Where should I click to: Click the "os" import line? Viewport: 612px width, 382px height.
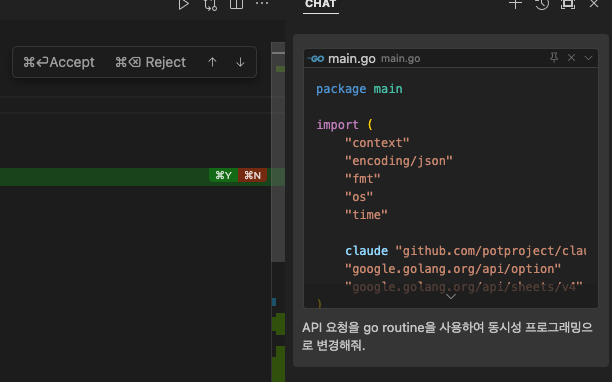tap(359, 196)
